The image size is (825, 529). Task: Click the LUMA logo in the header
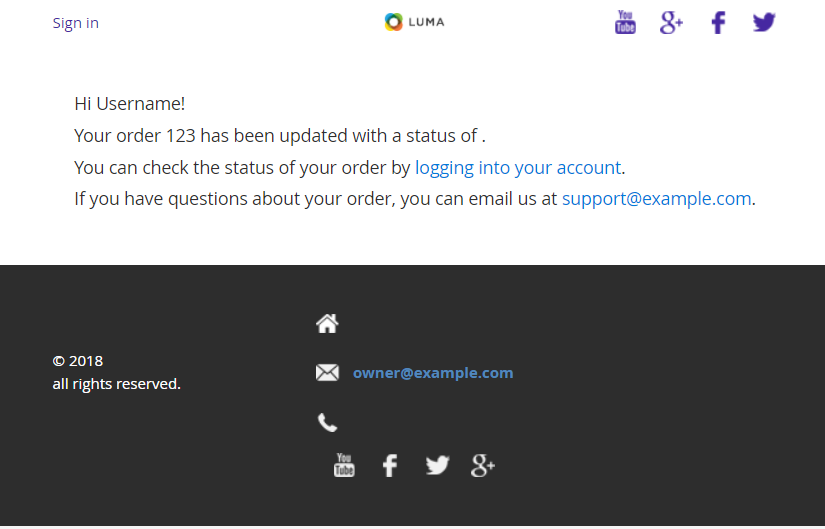point(414,22)
